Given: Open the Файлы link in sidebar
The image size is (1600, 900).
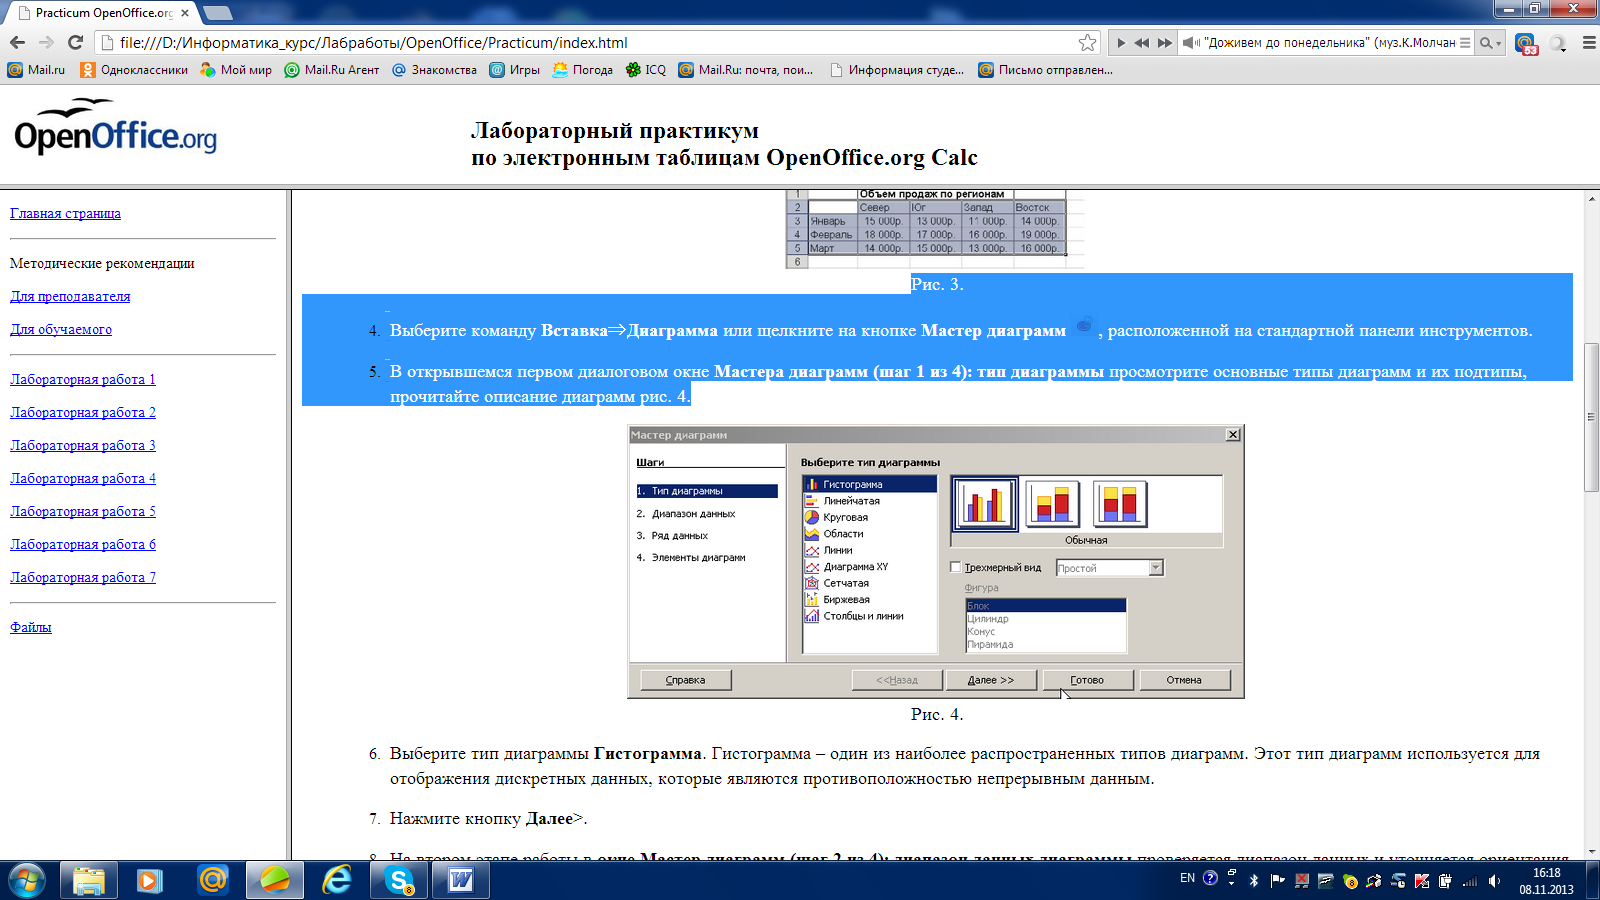Looking at the screenshot, I should coord(31,627).
